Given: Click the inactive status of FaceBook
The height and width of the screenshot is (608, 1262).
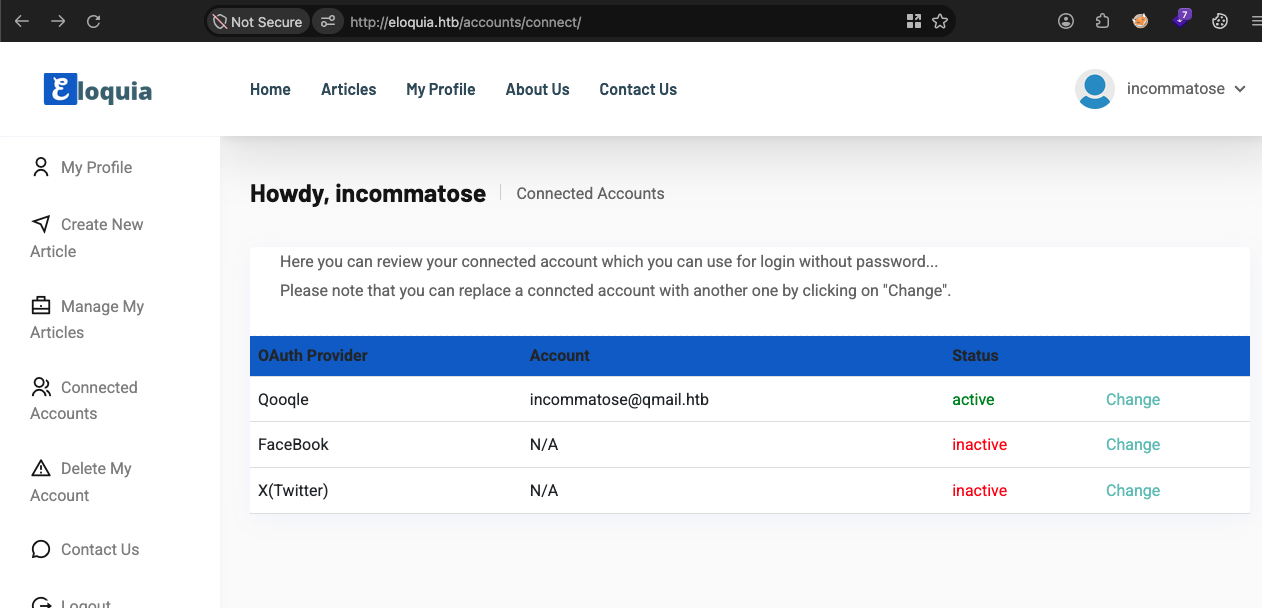Looking at the screenshot, I should 979,444.
